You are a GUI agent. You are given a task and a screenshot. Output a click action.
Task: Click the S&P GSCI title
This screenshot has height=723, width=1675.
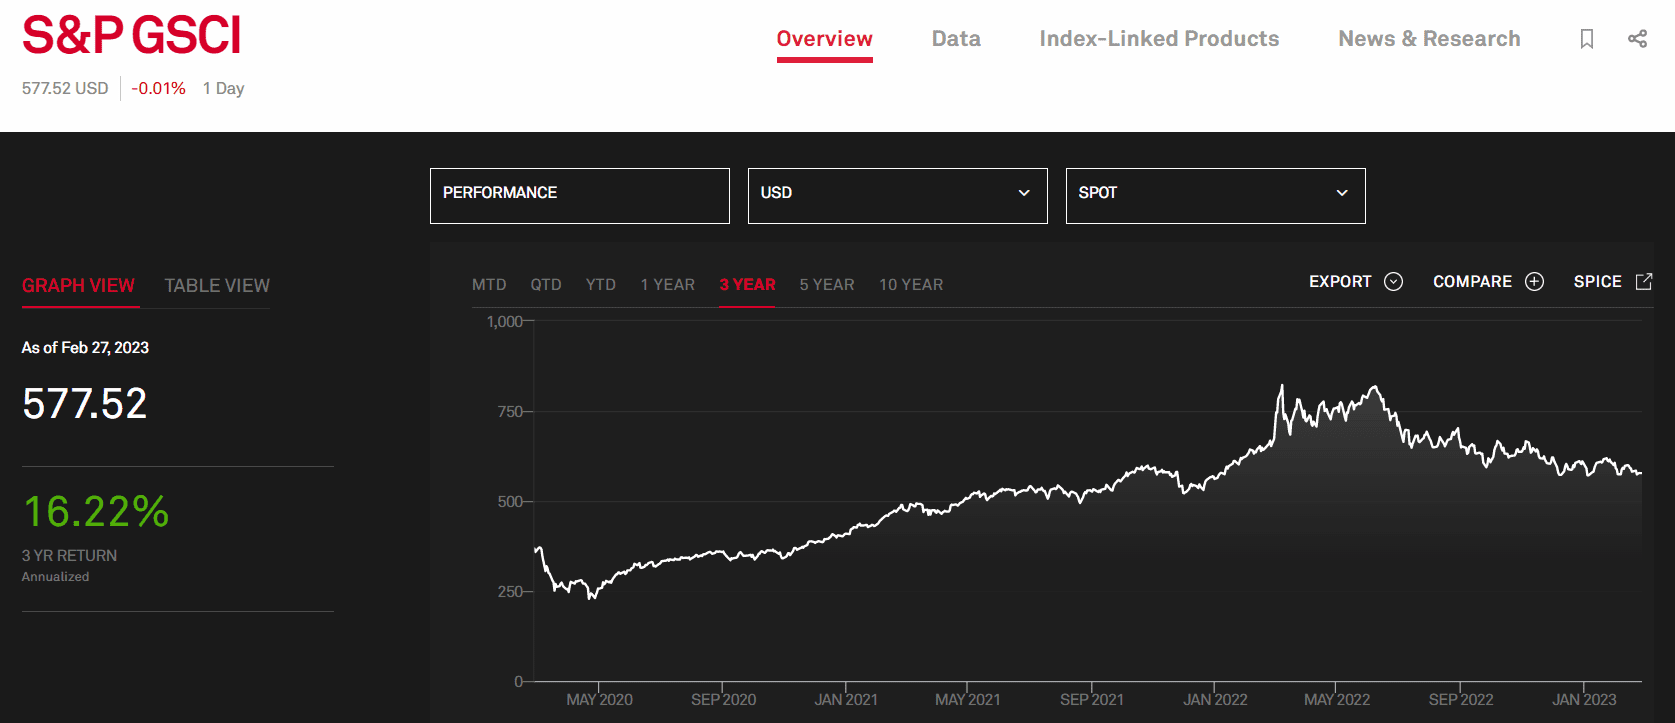(x=132, y=36)
